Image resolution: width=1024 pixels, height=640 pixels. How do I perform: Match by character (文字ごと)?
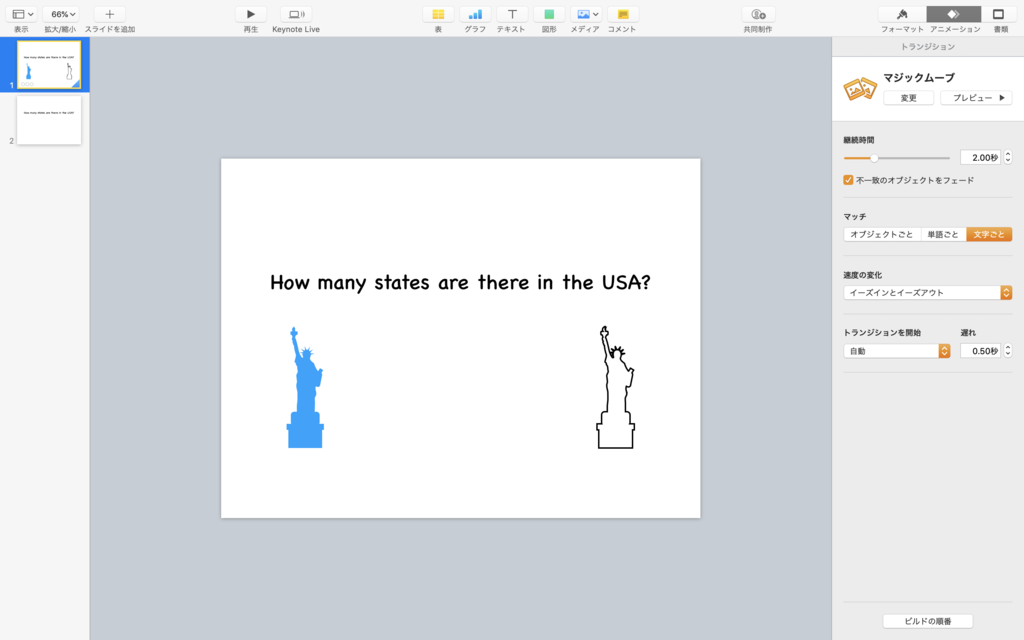pos(989,234)
